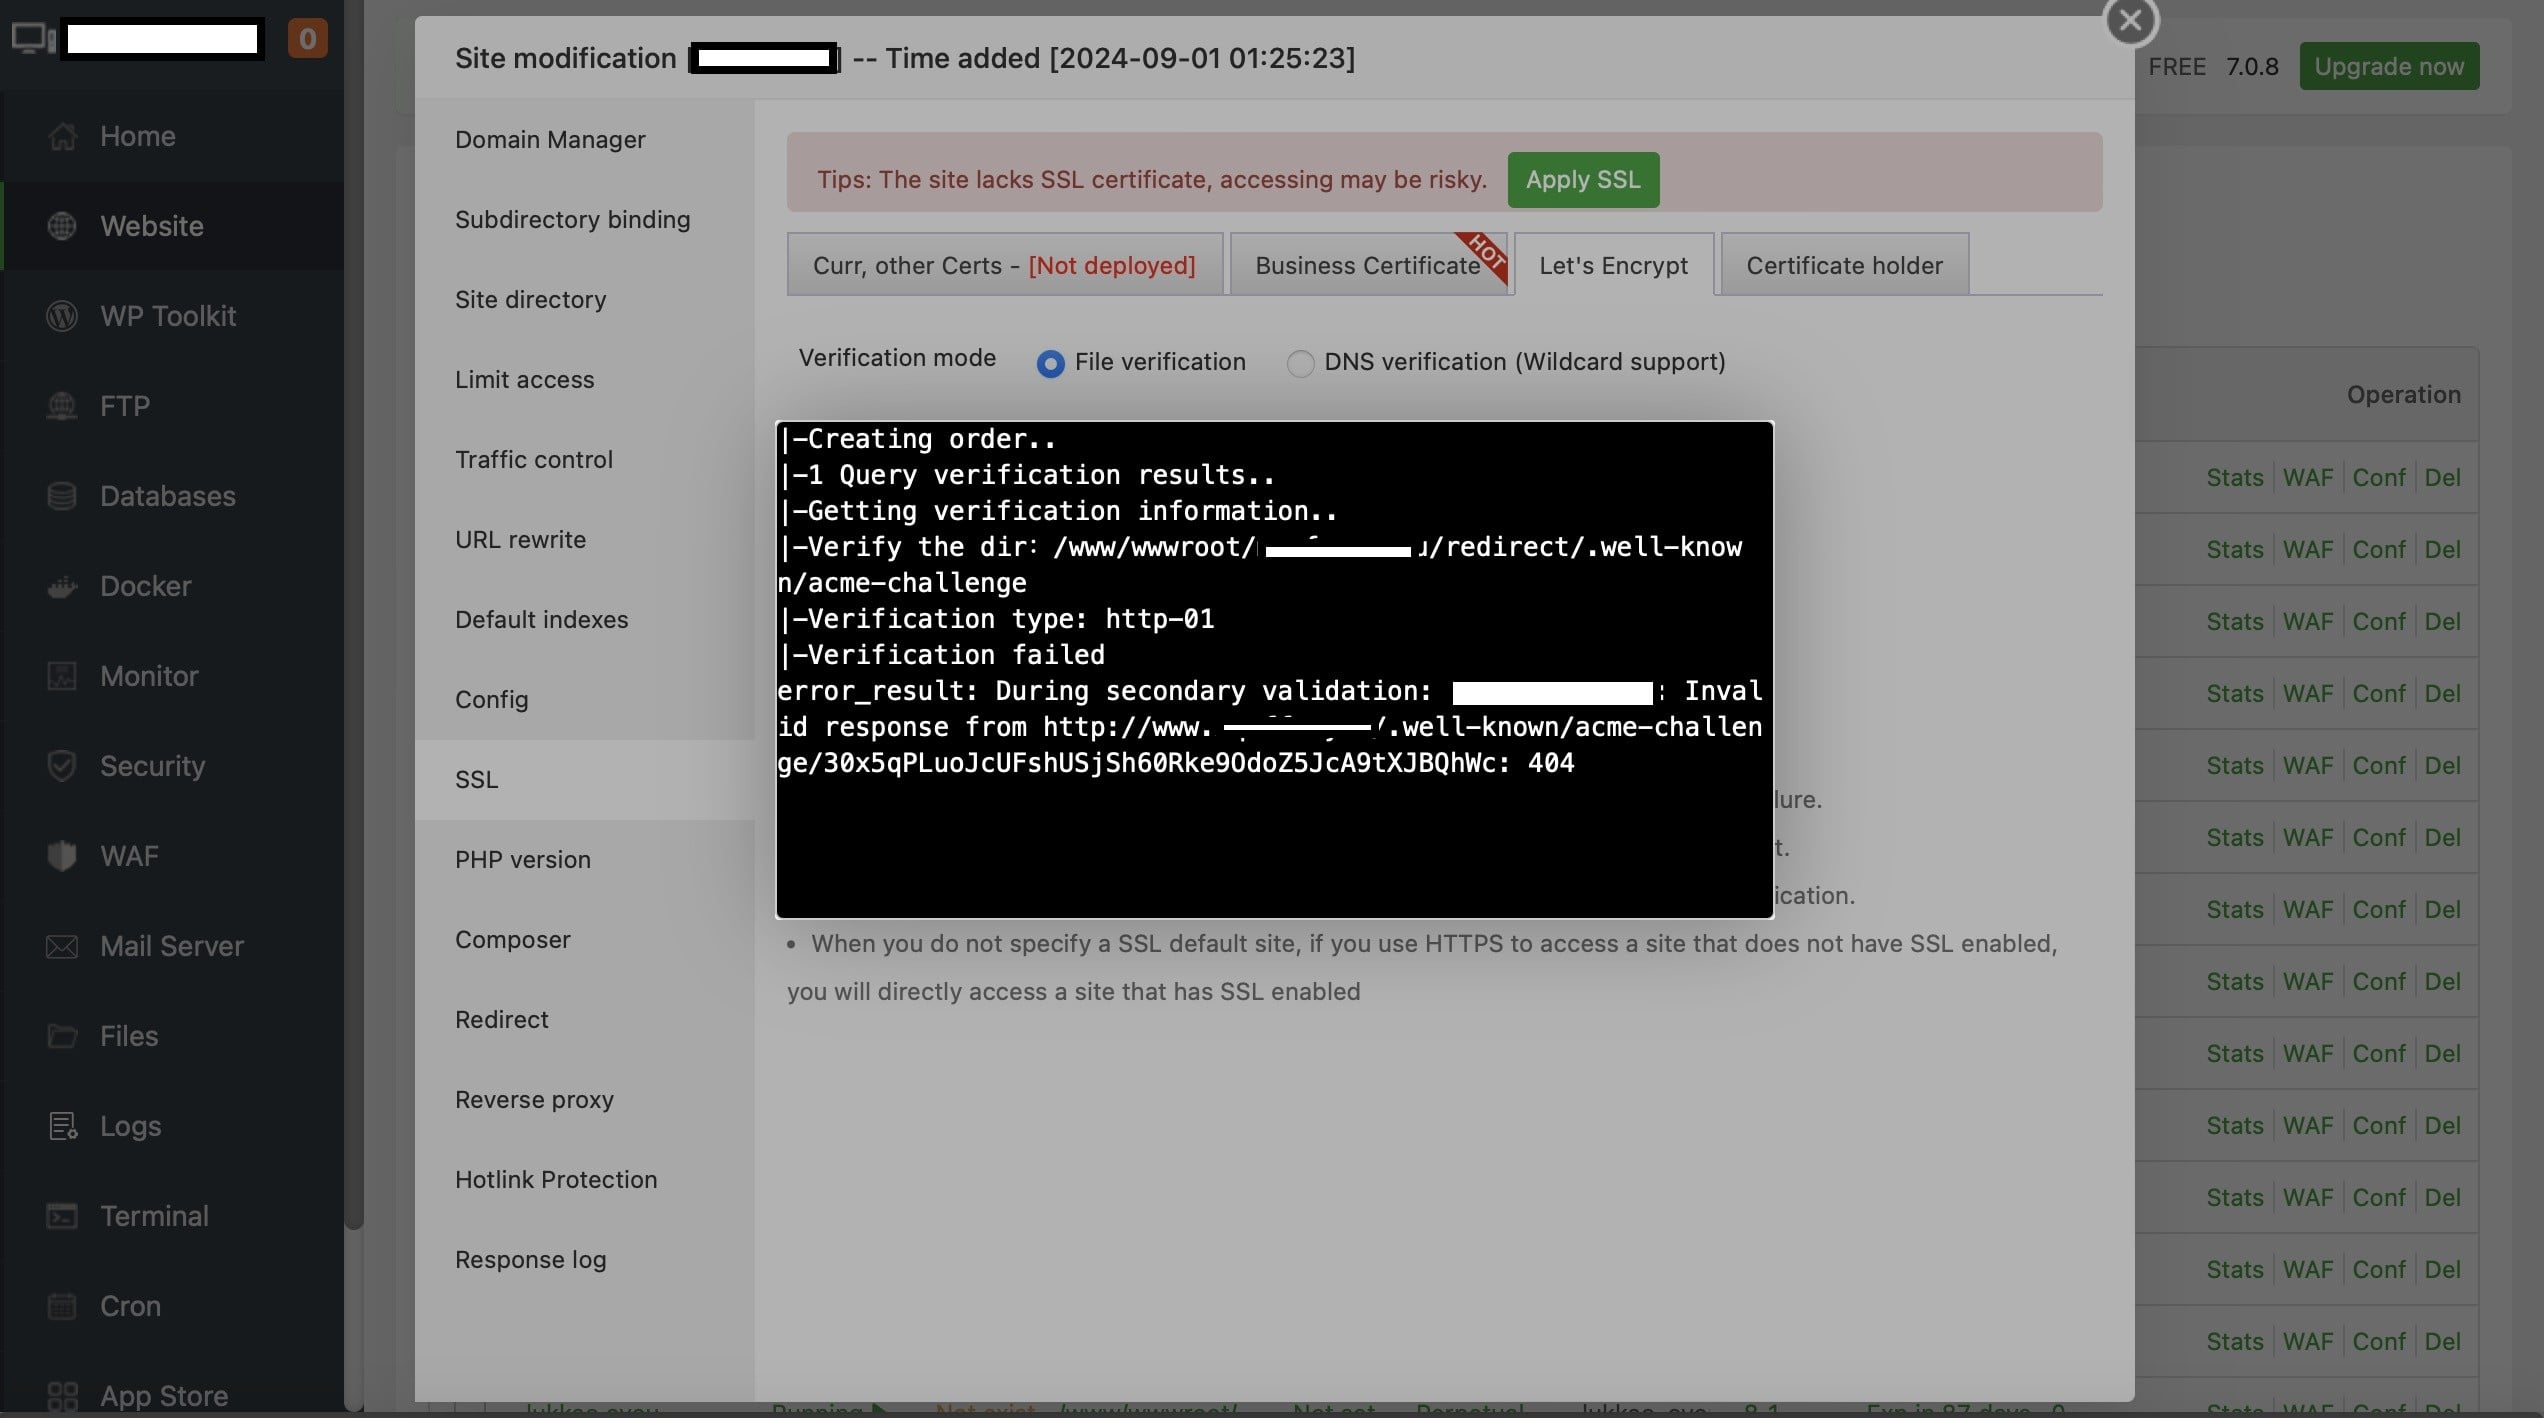Open PHP version settings in site menu
The image size is (2544, 1418).
523,860
